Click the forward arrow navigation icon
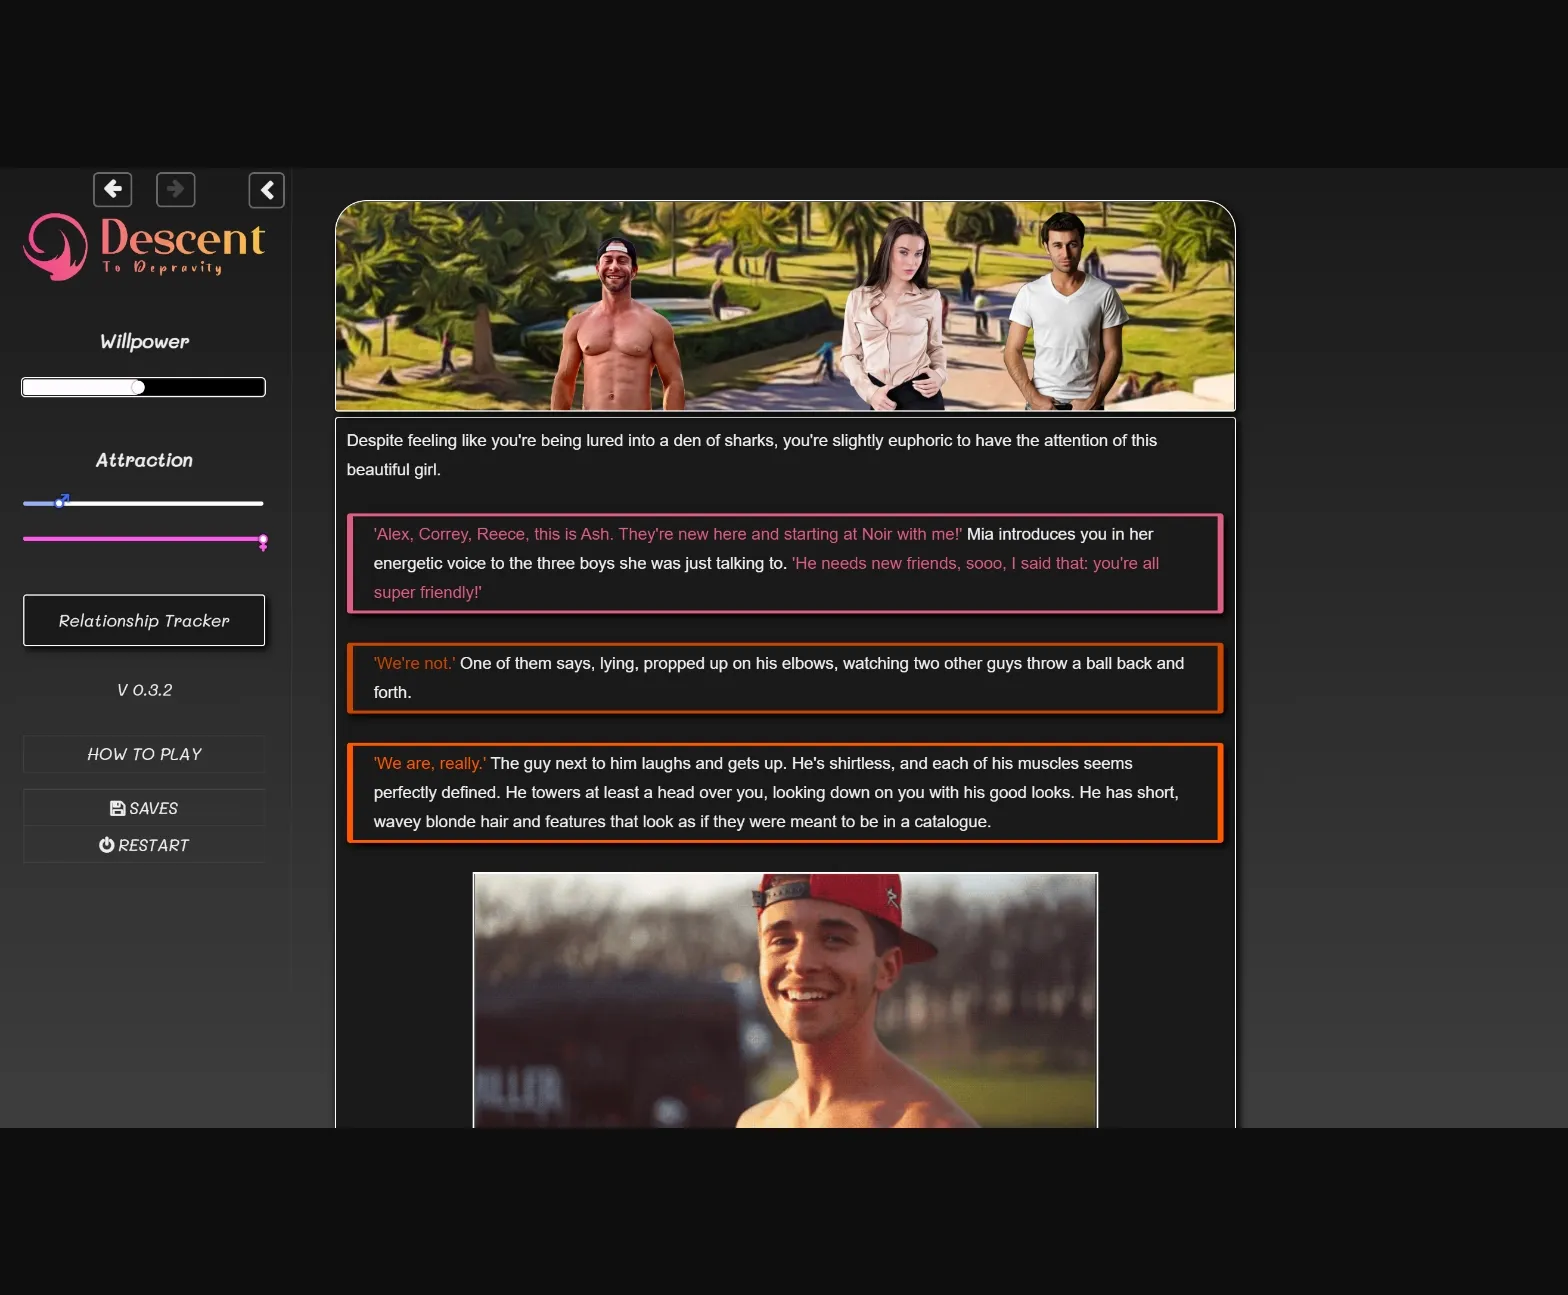This screenshot has height=1295, width=1568. (176, 189)
